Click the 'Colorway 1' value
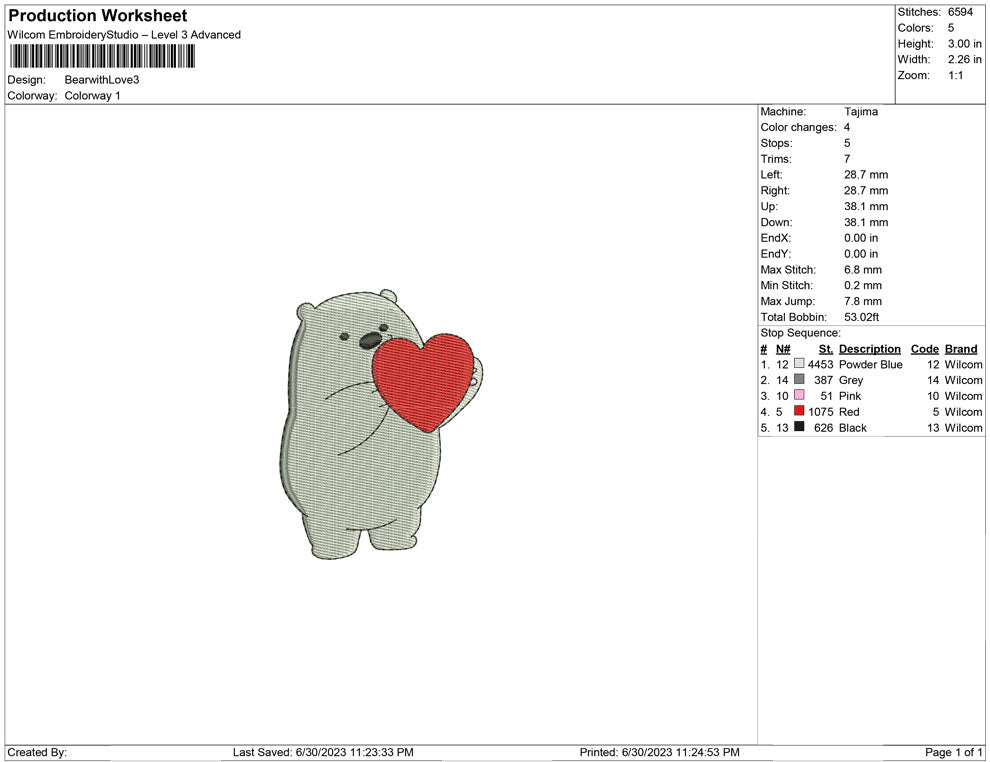Image resolution: width=990 pixels, height=762 pixels. (92, 95)
